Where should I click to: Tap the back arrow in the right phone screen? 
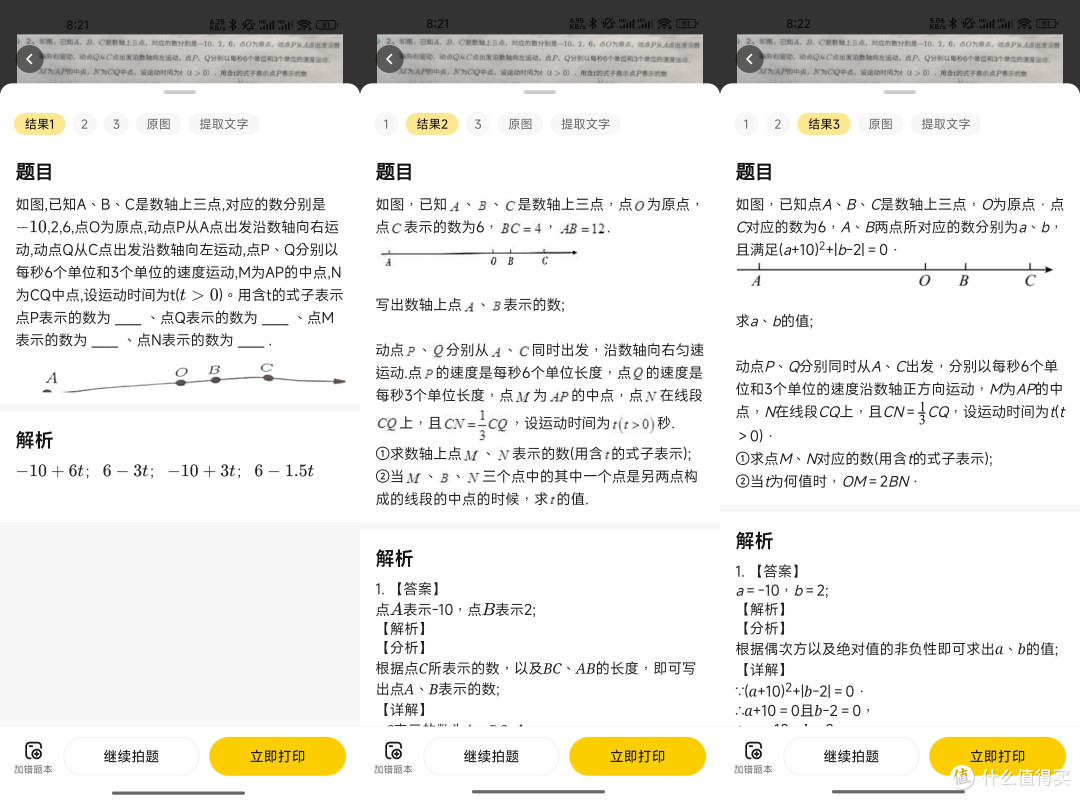click(x=750, y=59)
